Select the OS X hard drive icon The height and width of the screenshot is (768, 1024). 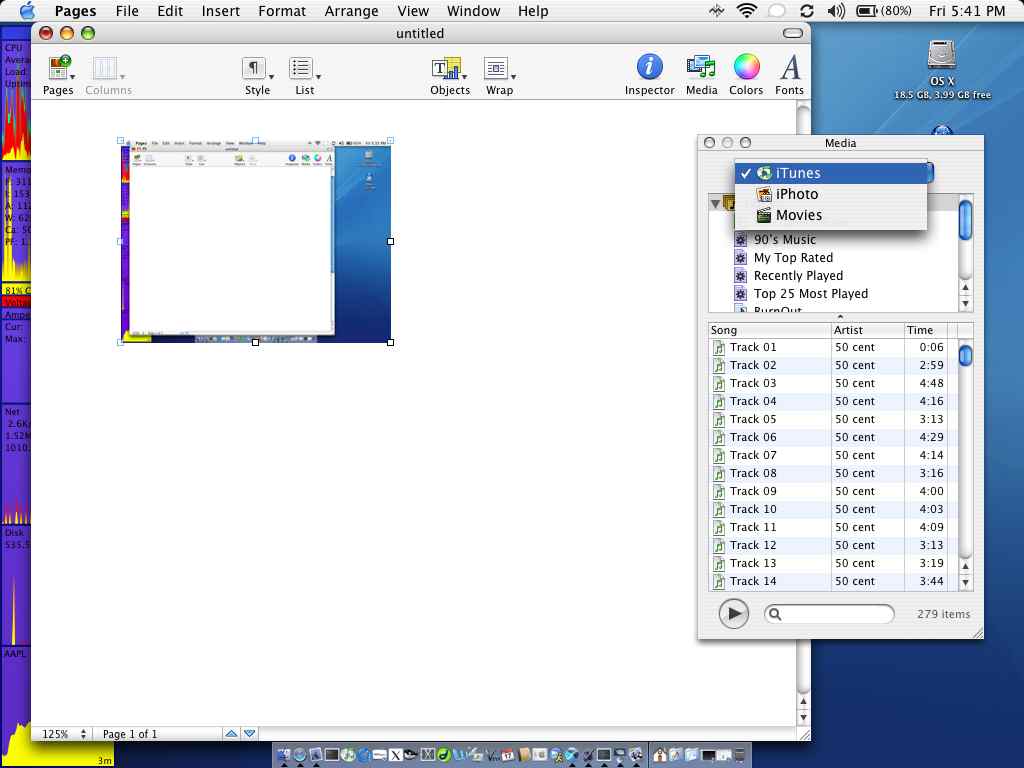click(x=942, y=55)
